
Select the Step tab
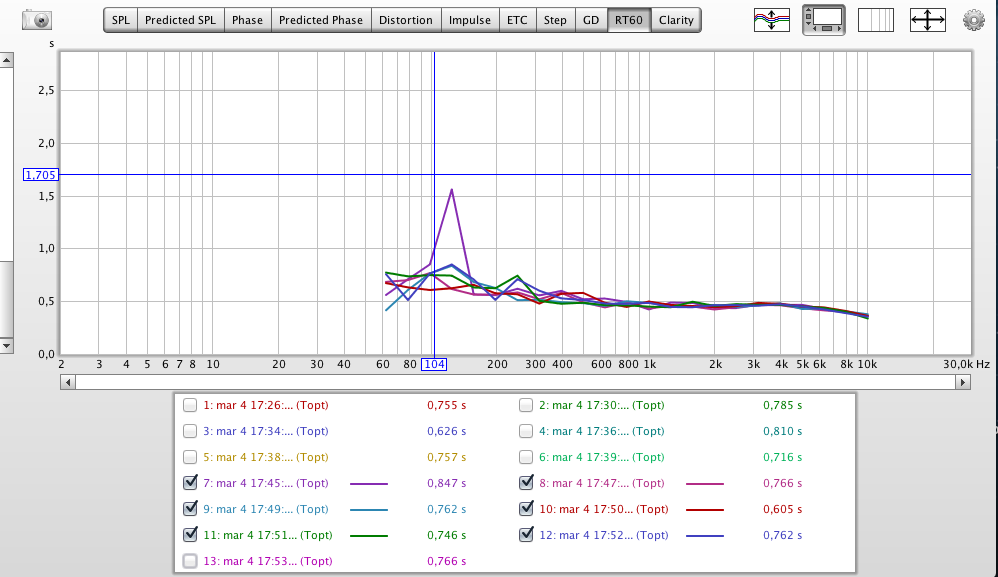[555, 20]
